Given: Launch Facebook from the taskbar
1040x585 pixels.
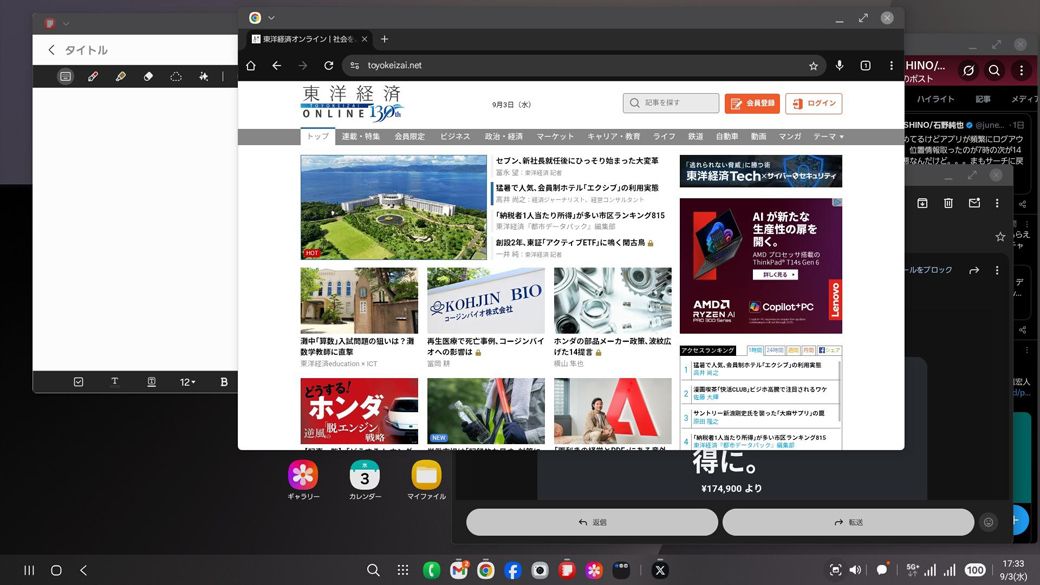Looking at the screenshot, I should pyautogui.click(x=513, y=570).
